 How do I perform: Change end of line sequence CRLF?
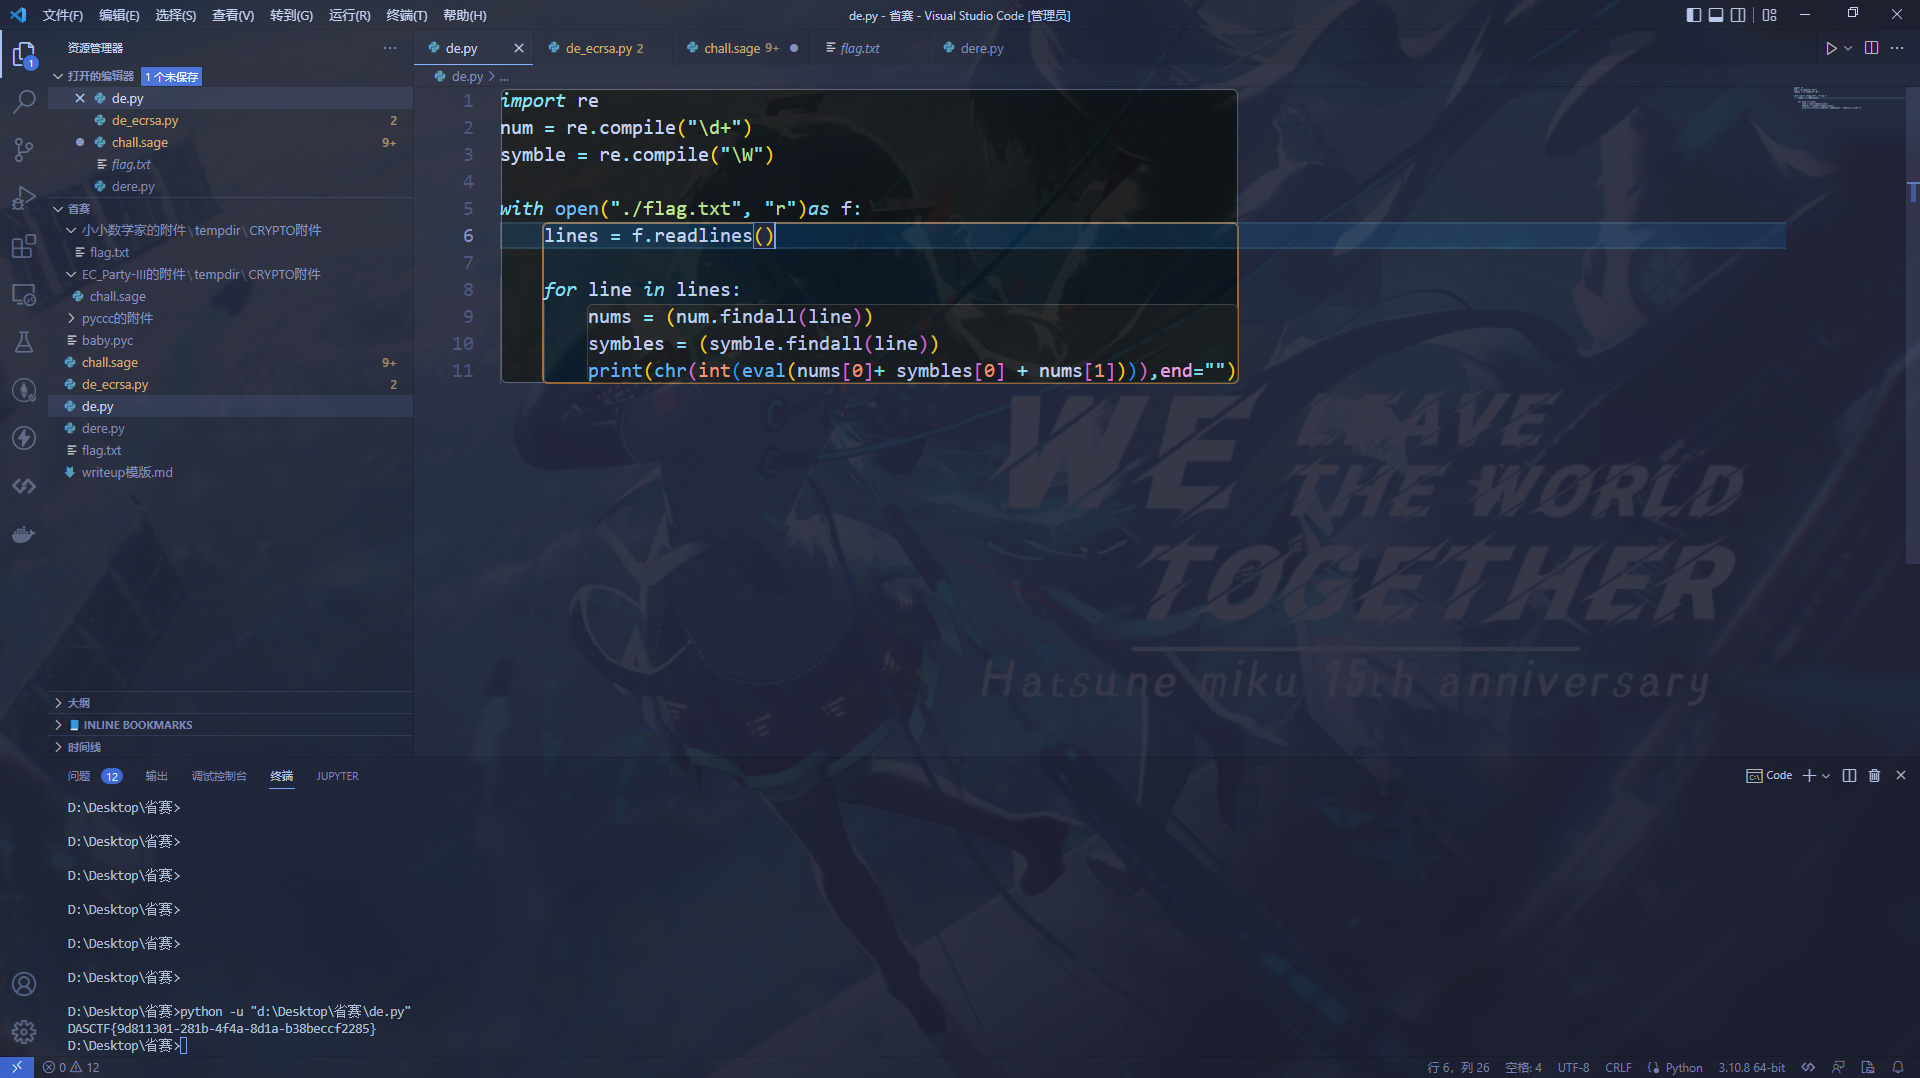(1618, 1067)
